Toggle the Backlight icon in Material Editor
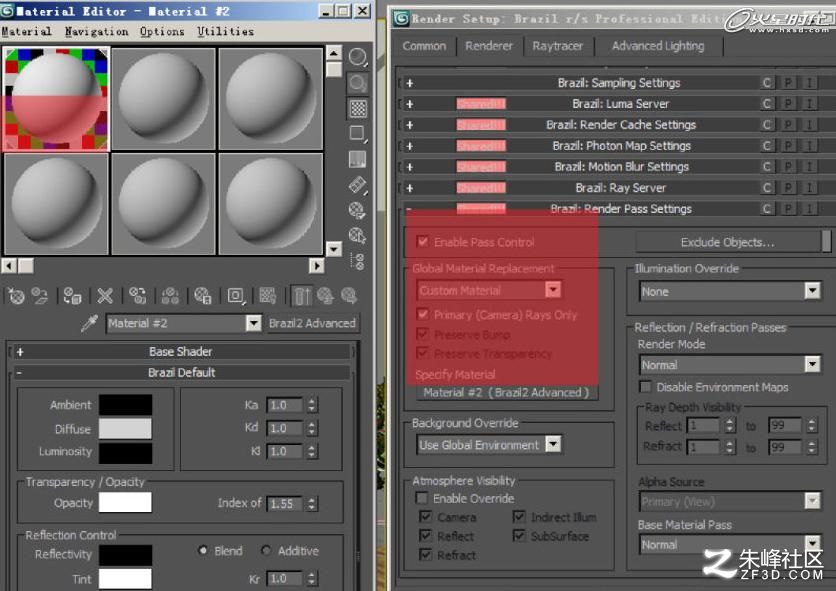 click(357, 83)
